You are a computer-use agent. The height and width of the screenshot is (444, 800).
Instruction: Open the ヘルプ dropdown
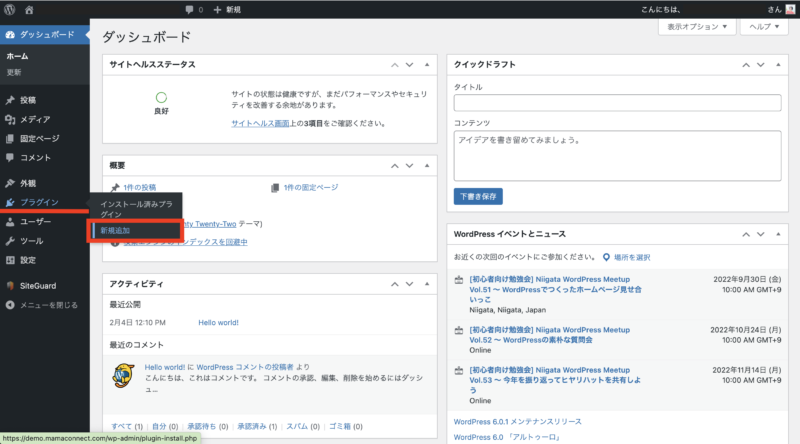764,27
